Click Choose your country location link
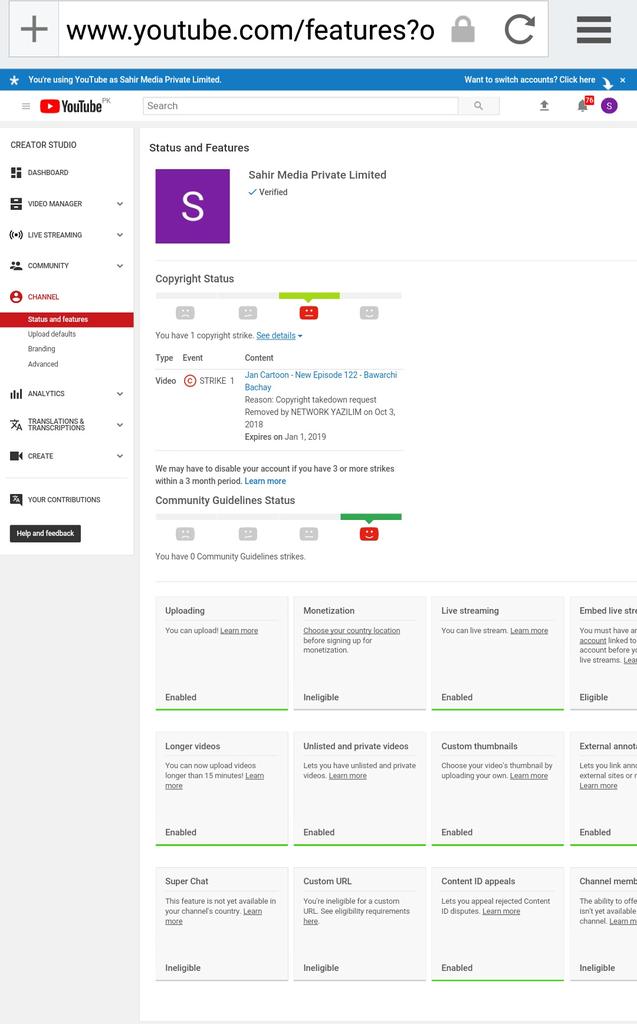The height and width of the screenshot is (1024, 637). pos(351,631)
